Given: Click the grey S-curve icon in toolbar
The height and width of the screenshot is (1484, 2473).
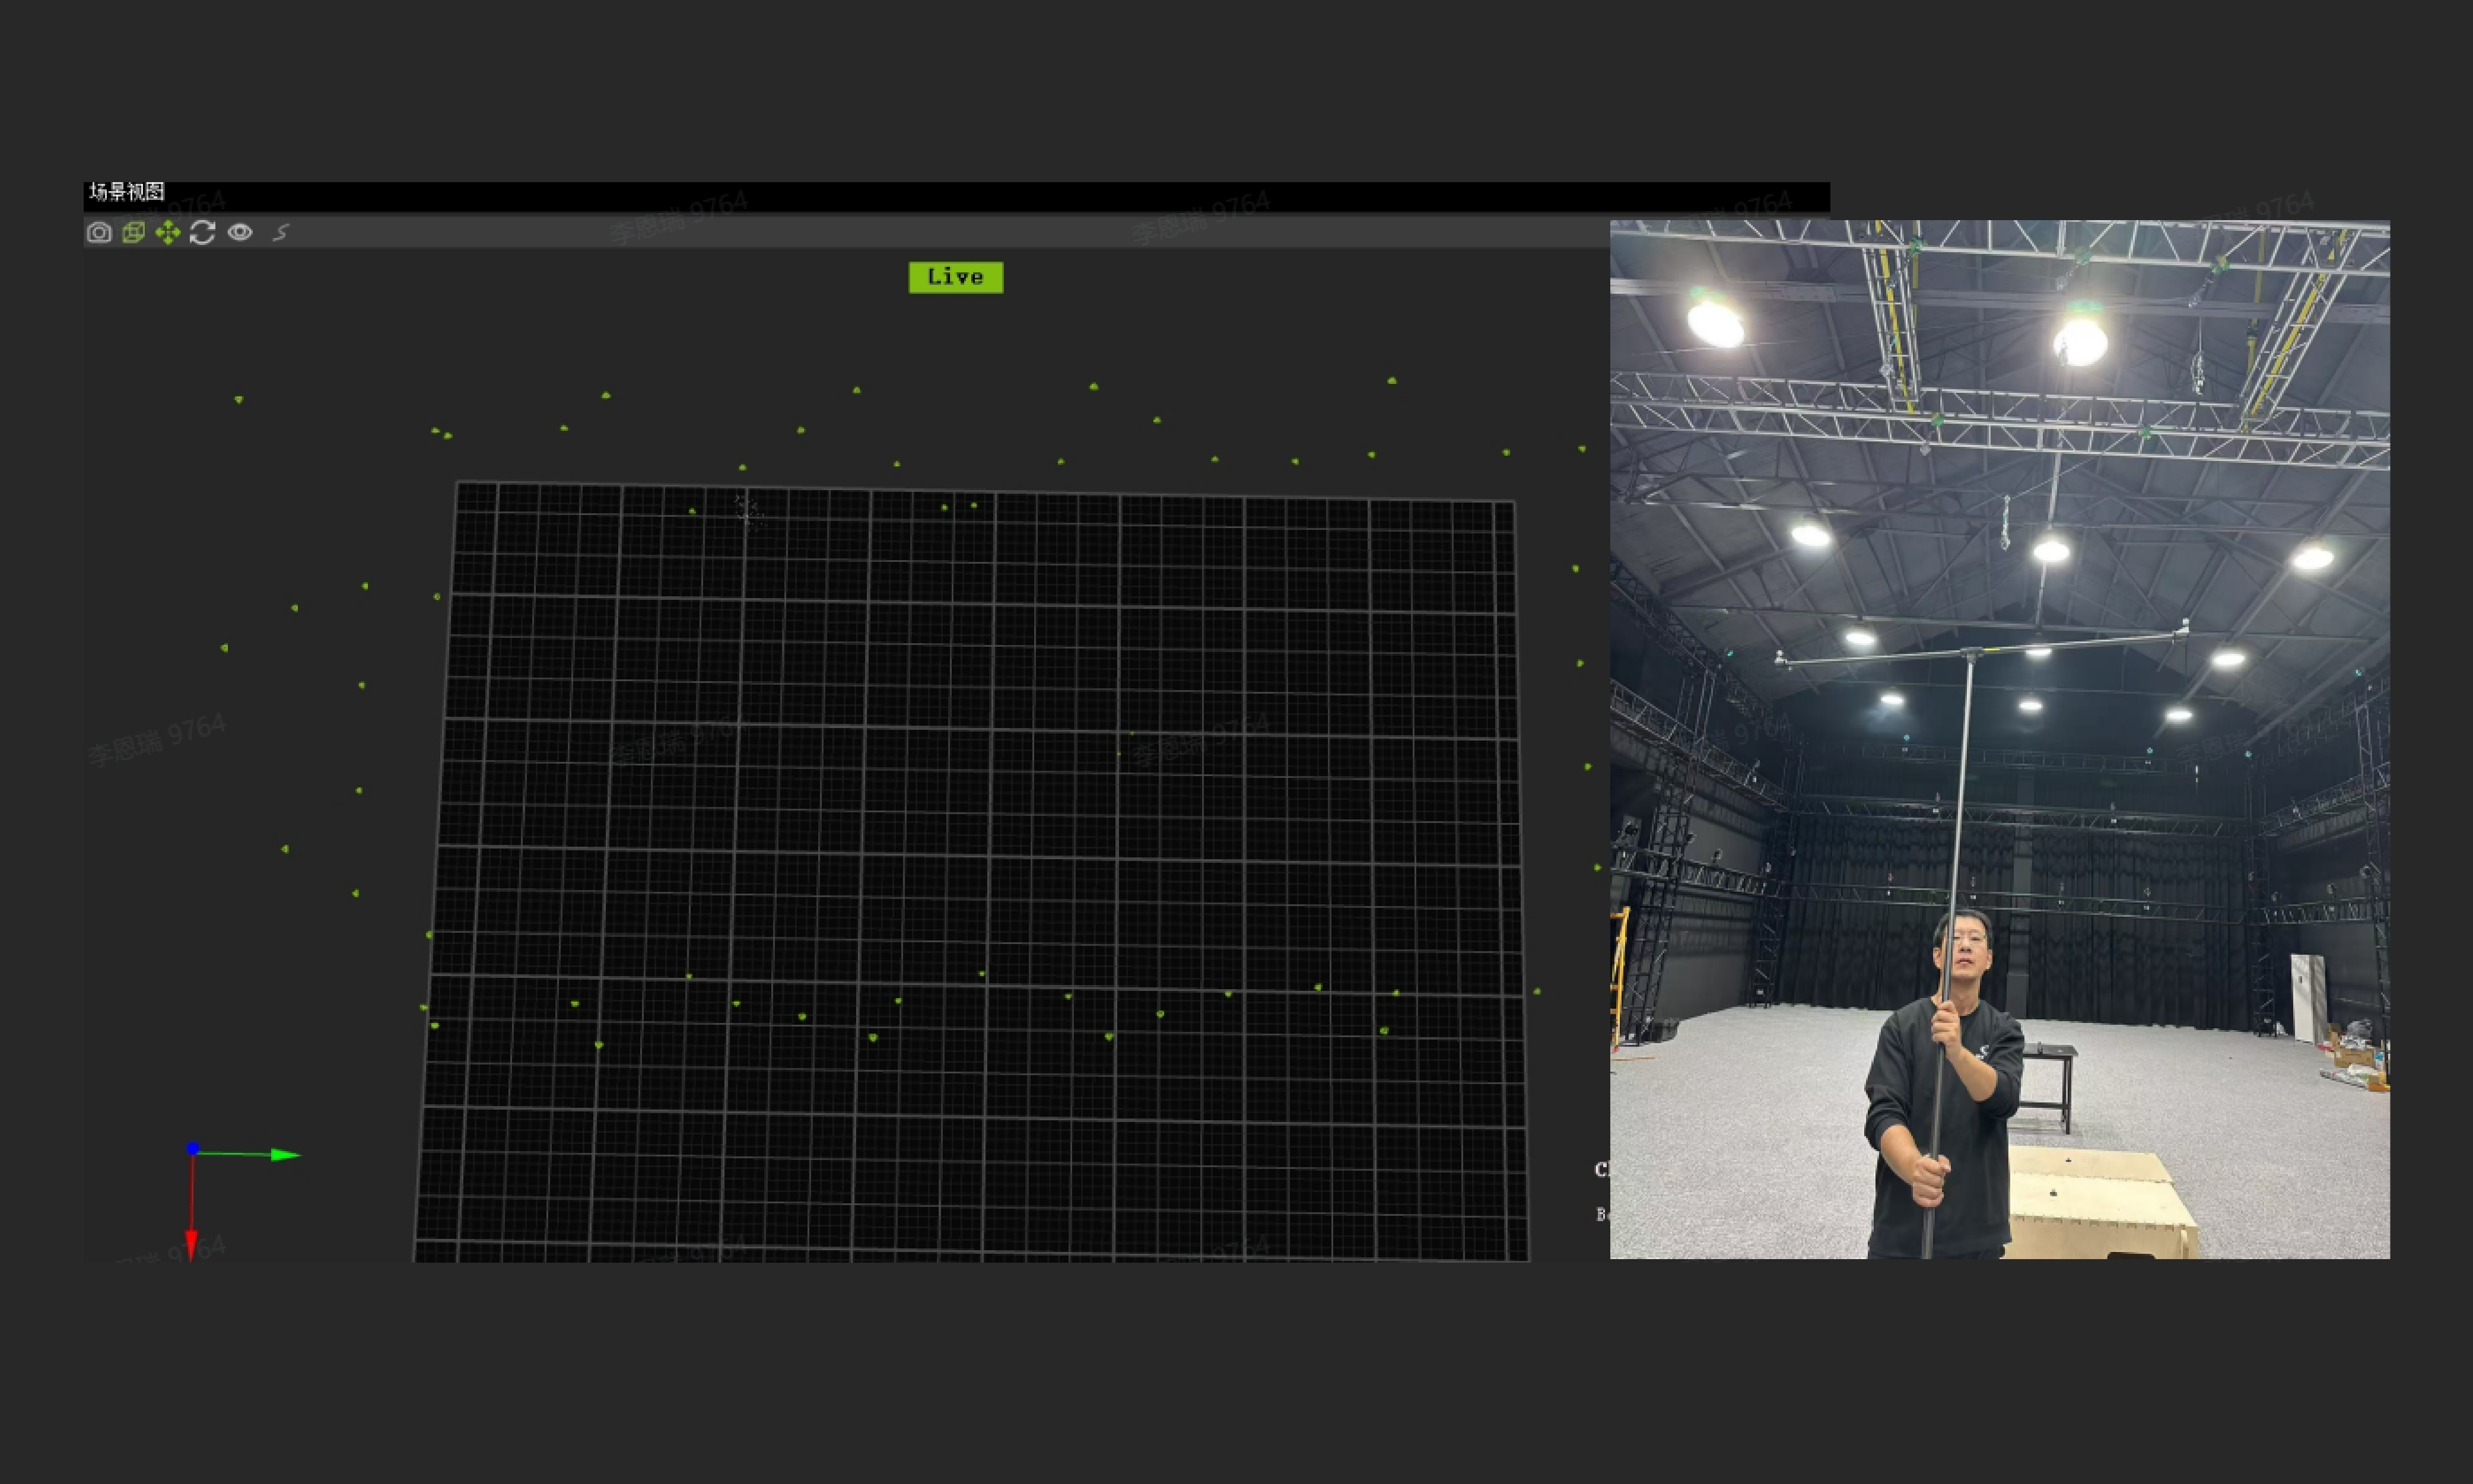Looking at the screenshot, I should 281,233.
